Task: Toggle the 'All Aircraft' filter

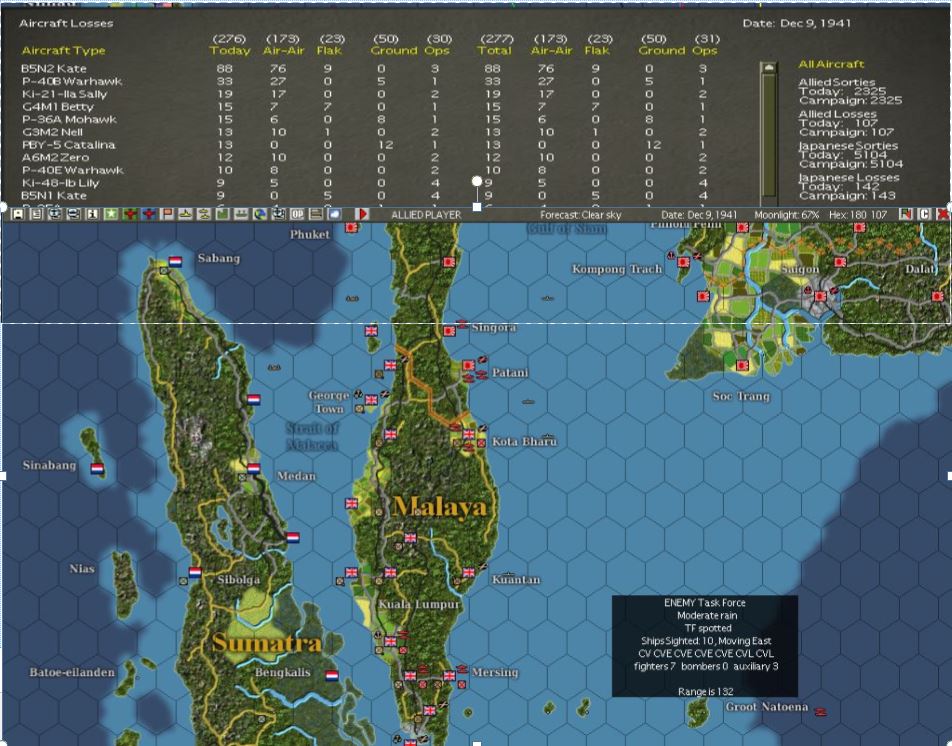Action: (831, 64)
